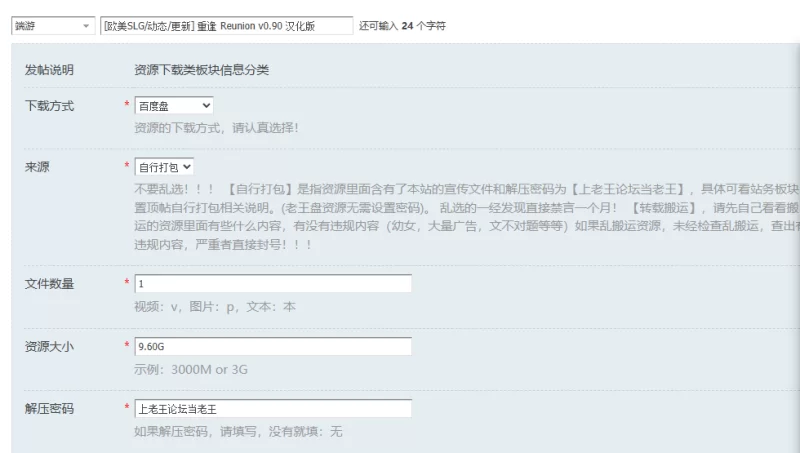
Task: Click the 不要乱选 warning paragraph under 来源
Action: coord(466,217)
